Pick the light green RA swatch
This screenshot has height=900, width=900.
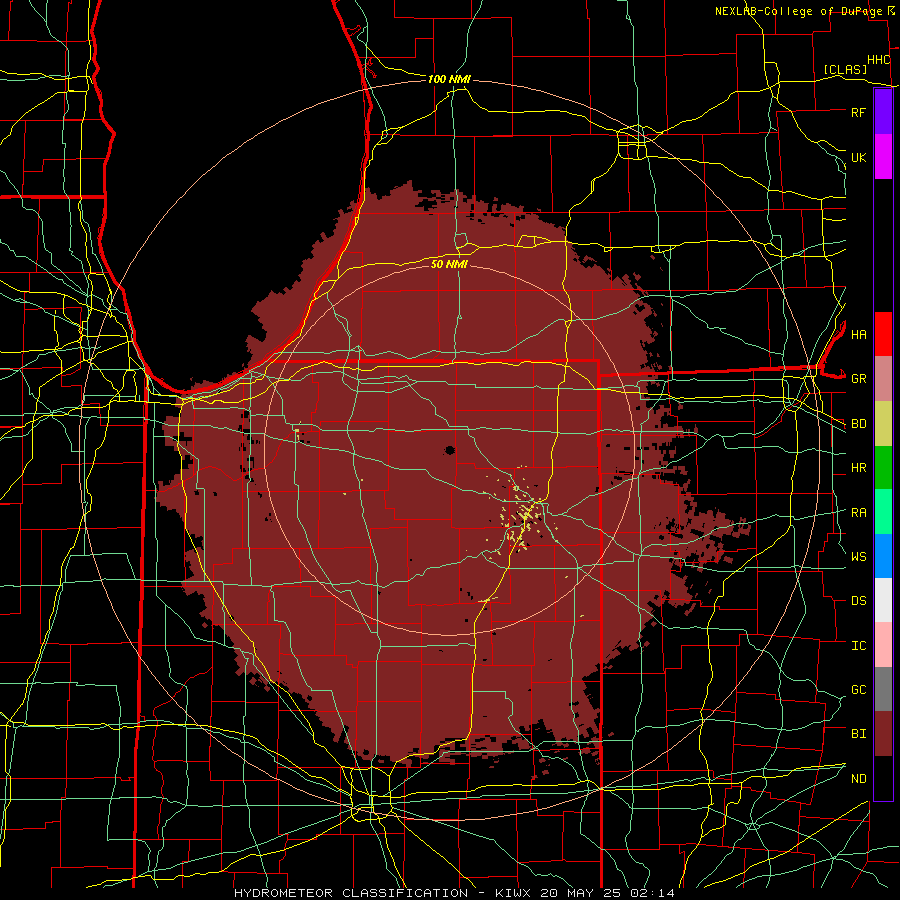coord(883,512)
